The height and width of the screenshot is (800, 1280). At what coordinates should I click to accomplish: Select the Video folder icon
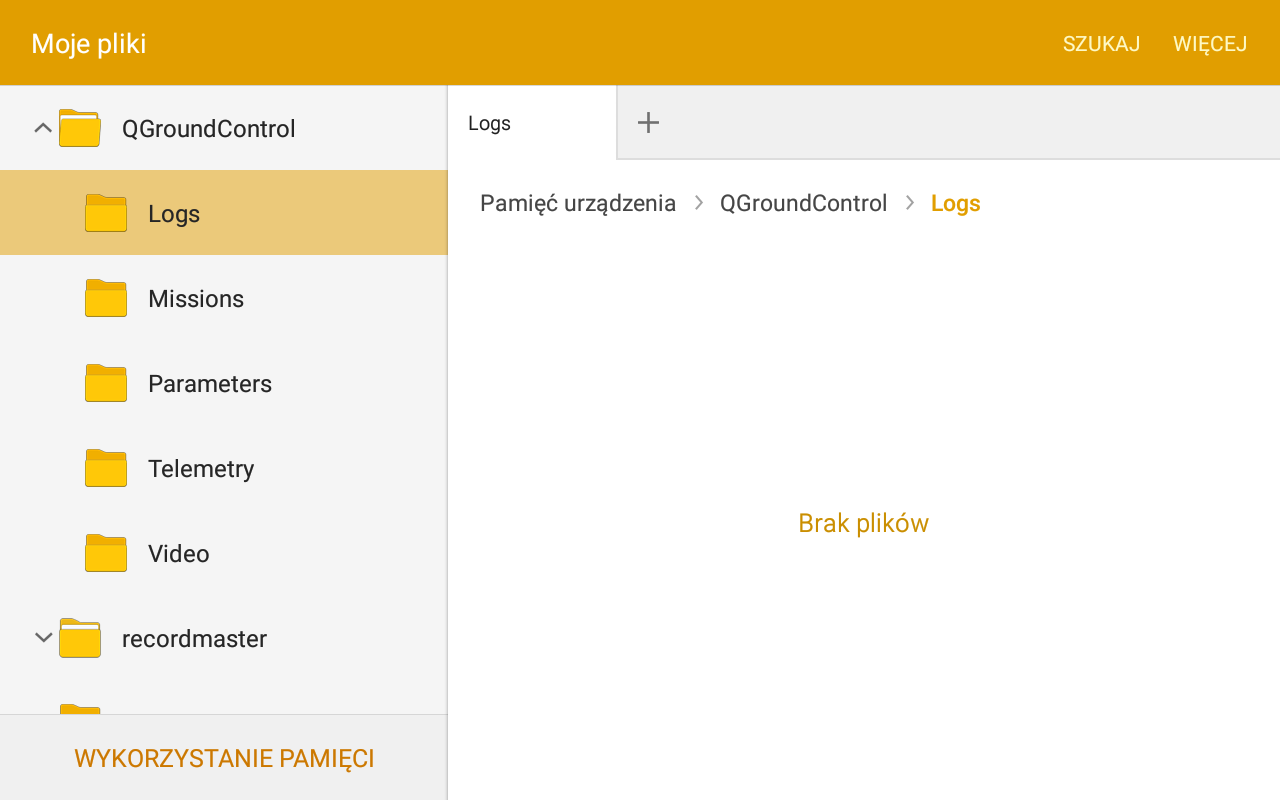point(105,553)
